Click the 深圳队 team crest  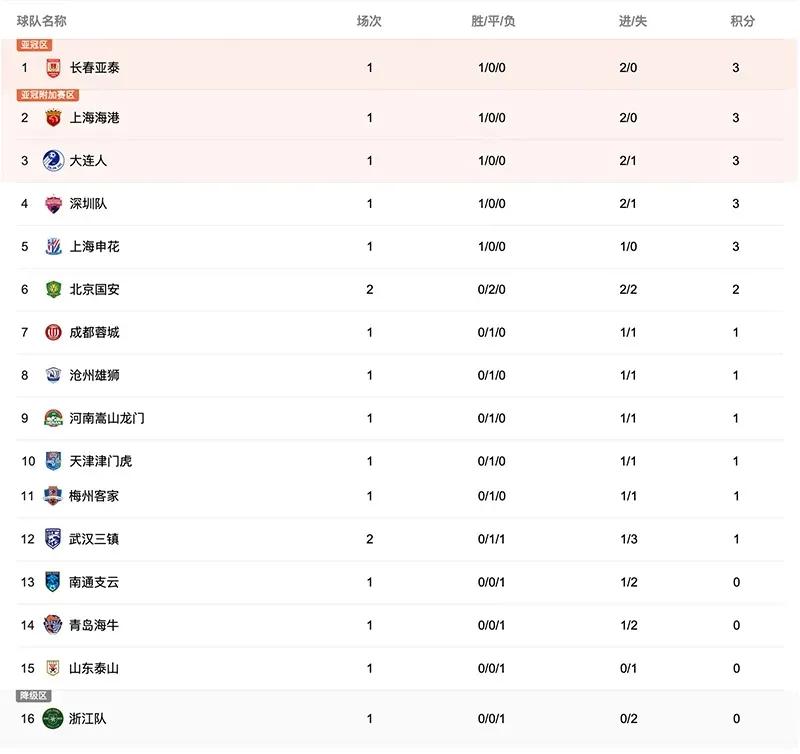click(53, 204)
